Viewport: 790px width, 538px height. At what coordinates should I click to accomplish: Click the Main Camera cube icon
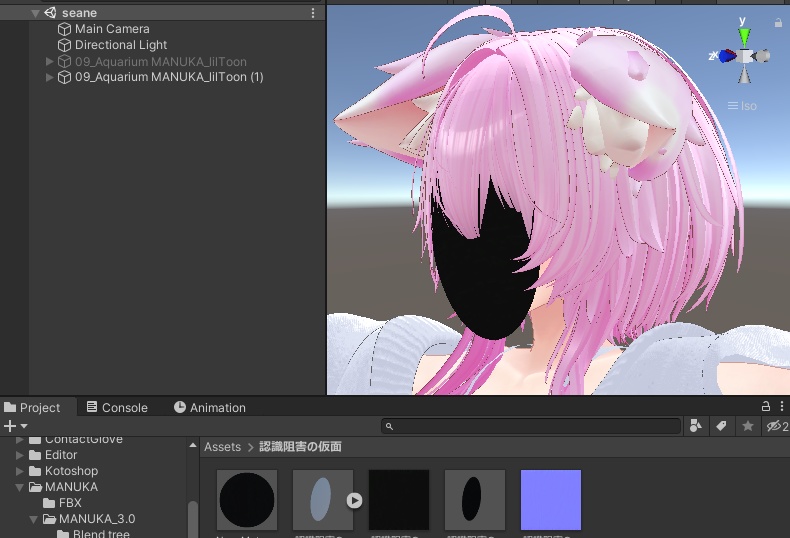64,29
